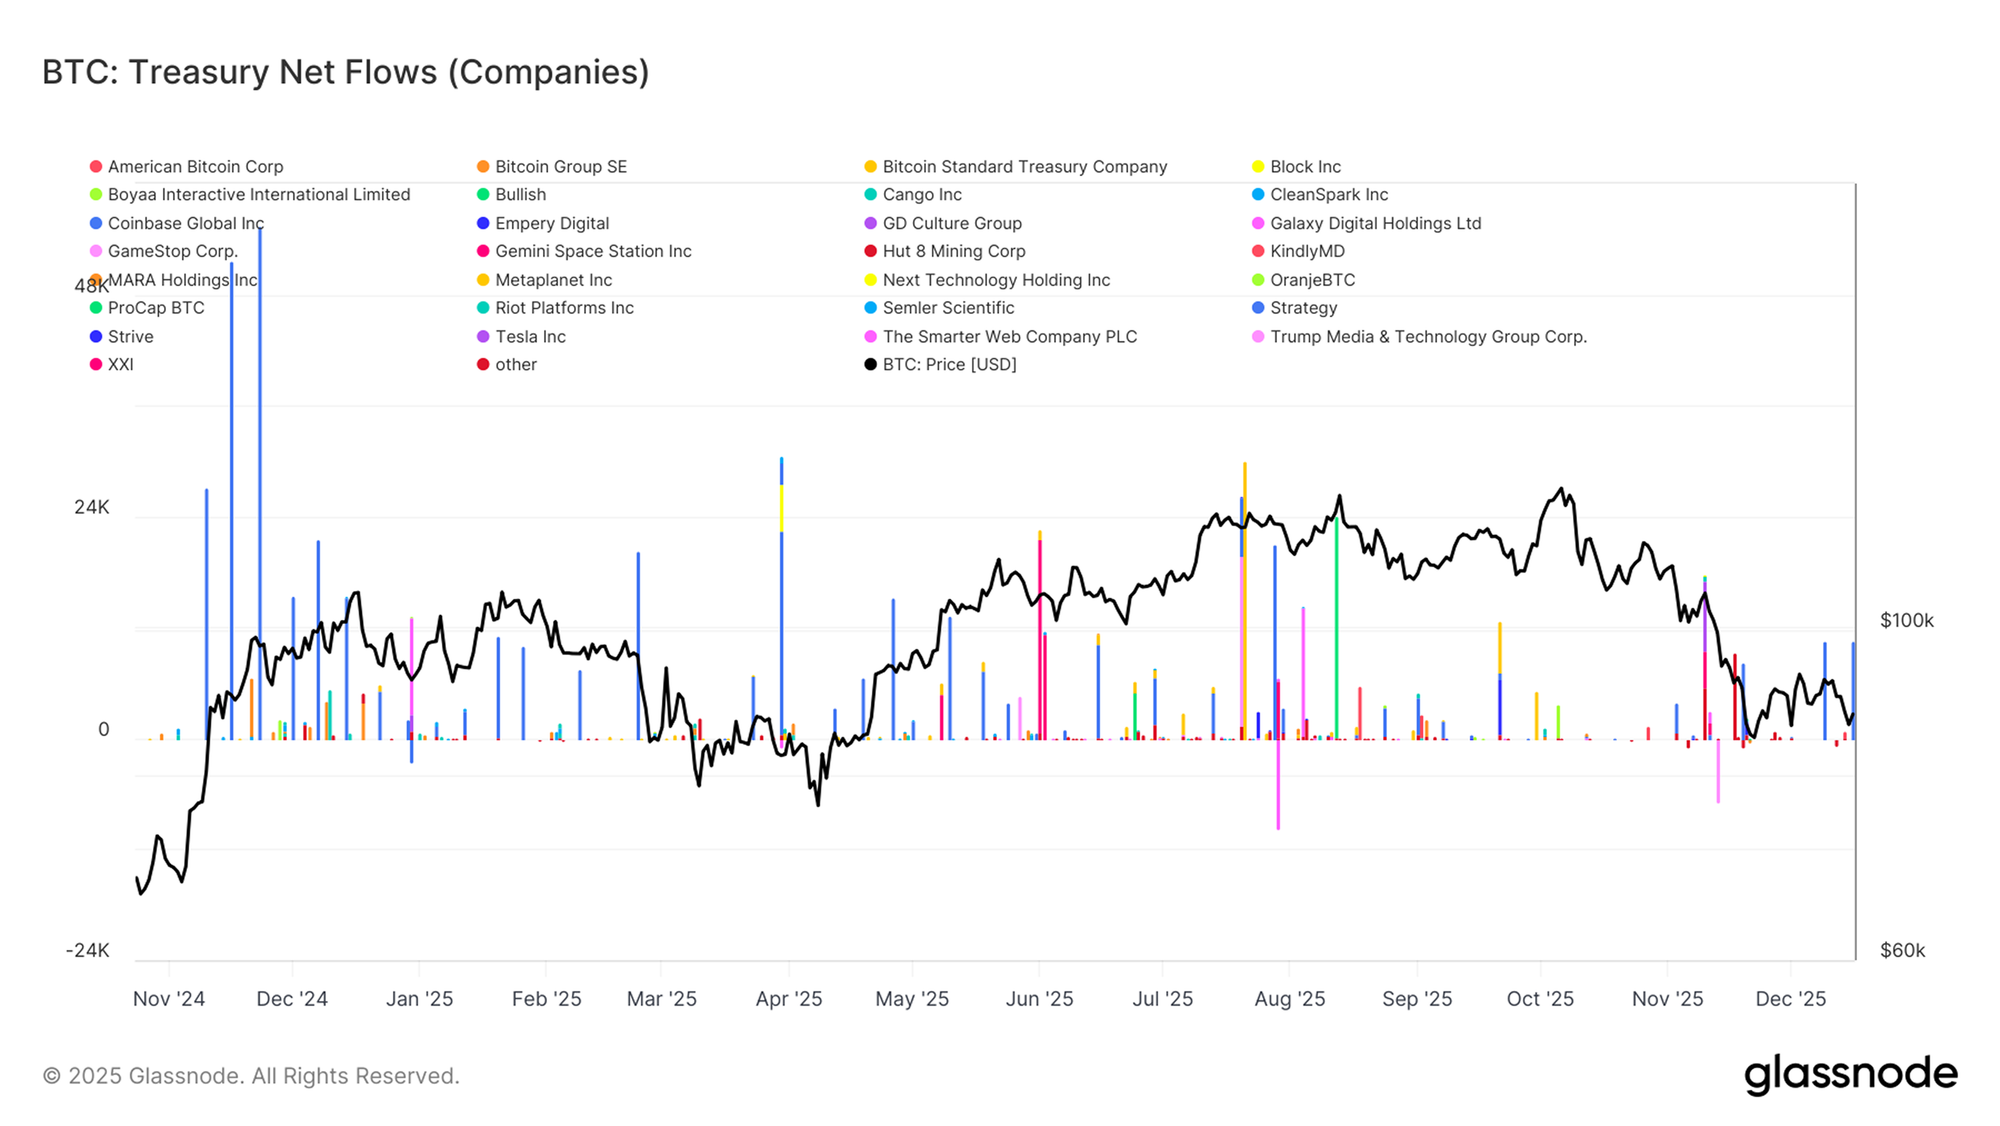
Task: Select the Riot Platforms Inc legend label
Action: (564, 308)
